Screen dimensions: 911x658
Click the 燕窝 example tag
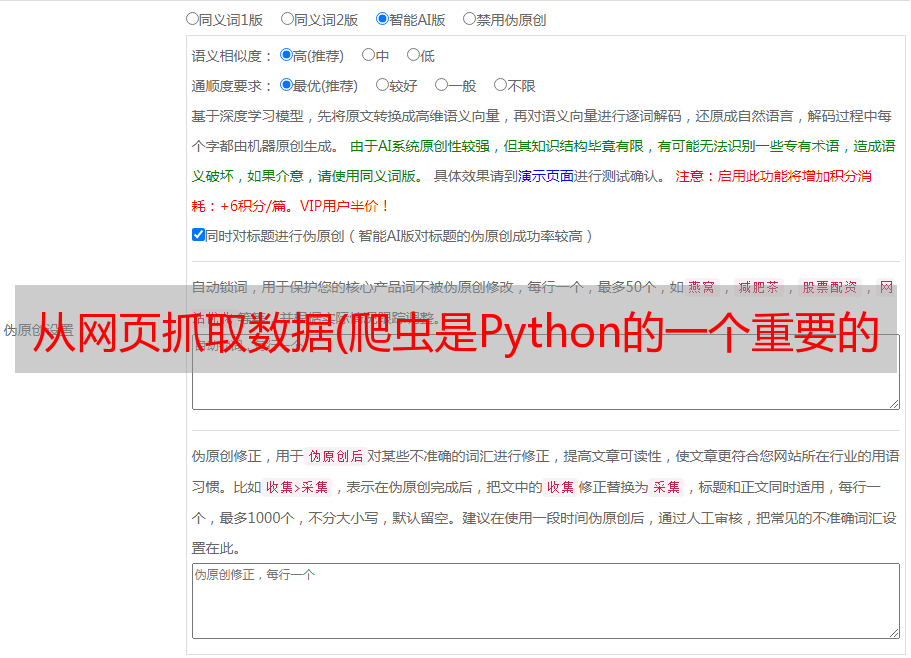701,287
